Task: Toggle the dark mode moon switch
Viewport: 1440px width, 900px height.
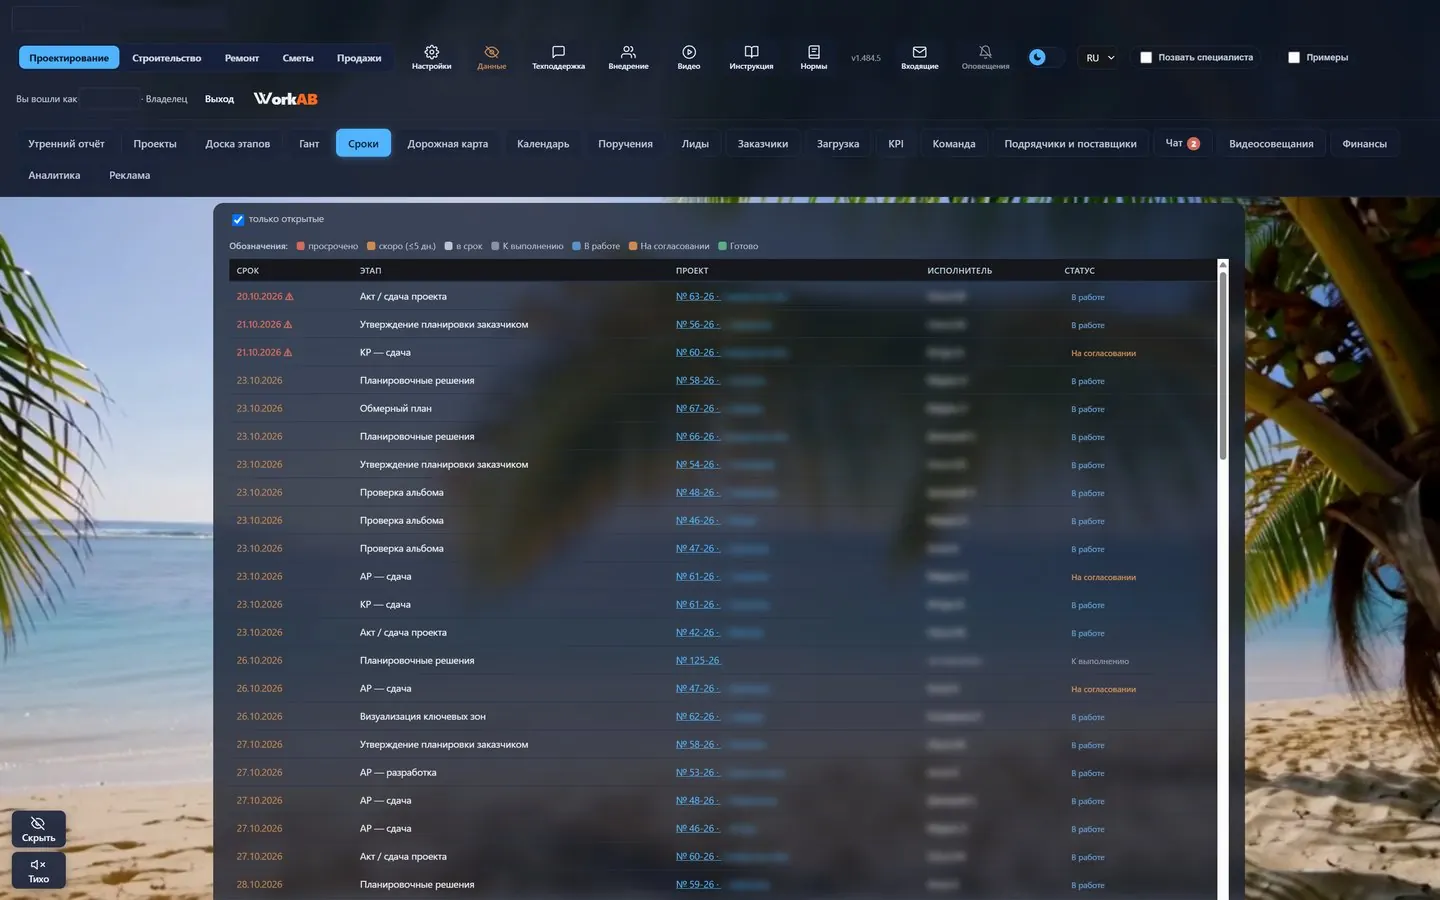Action: [x=1045, y=57]
